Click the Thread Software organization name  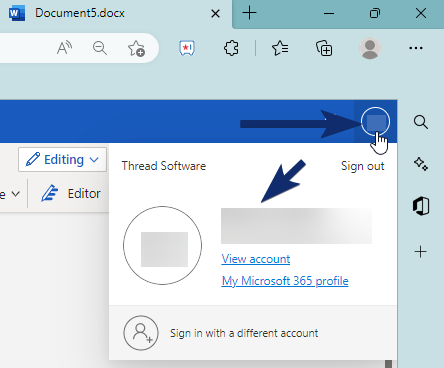pos(164,166)
